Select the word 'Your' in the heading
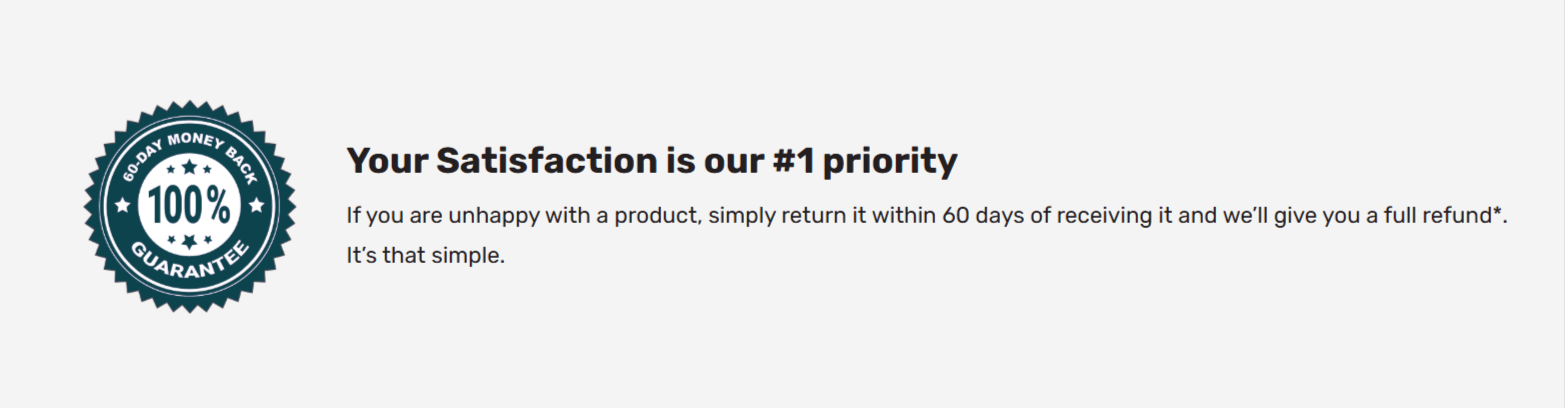 [x=386, y=161]
